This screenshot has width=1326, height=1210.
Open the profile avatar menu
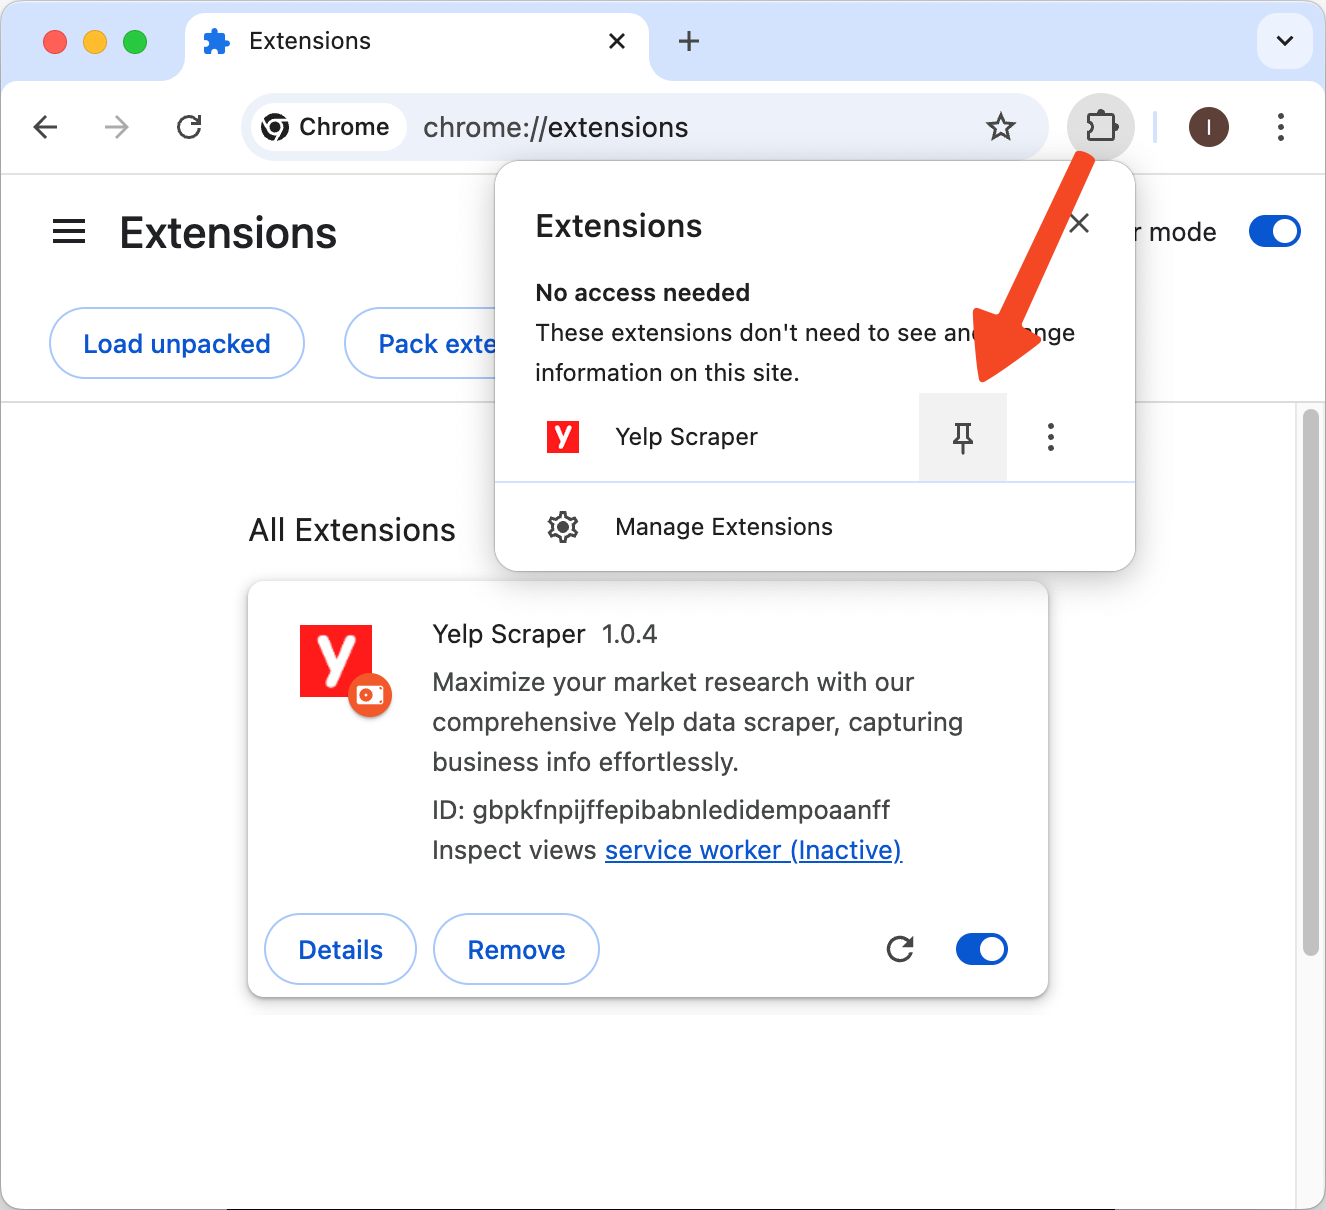click(1208, 127)
